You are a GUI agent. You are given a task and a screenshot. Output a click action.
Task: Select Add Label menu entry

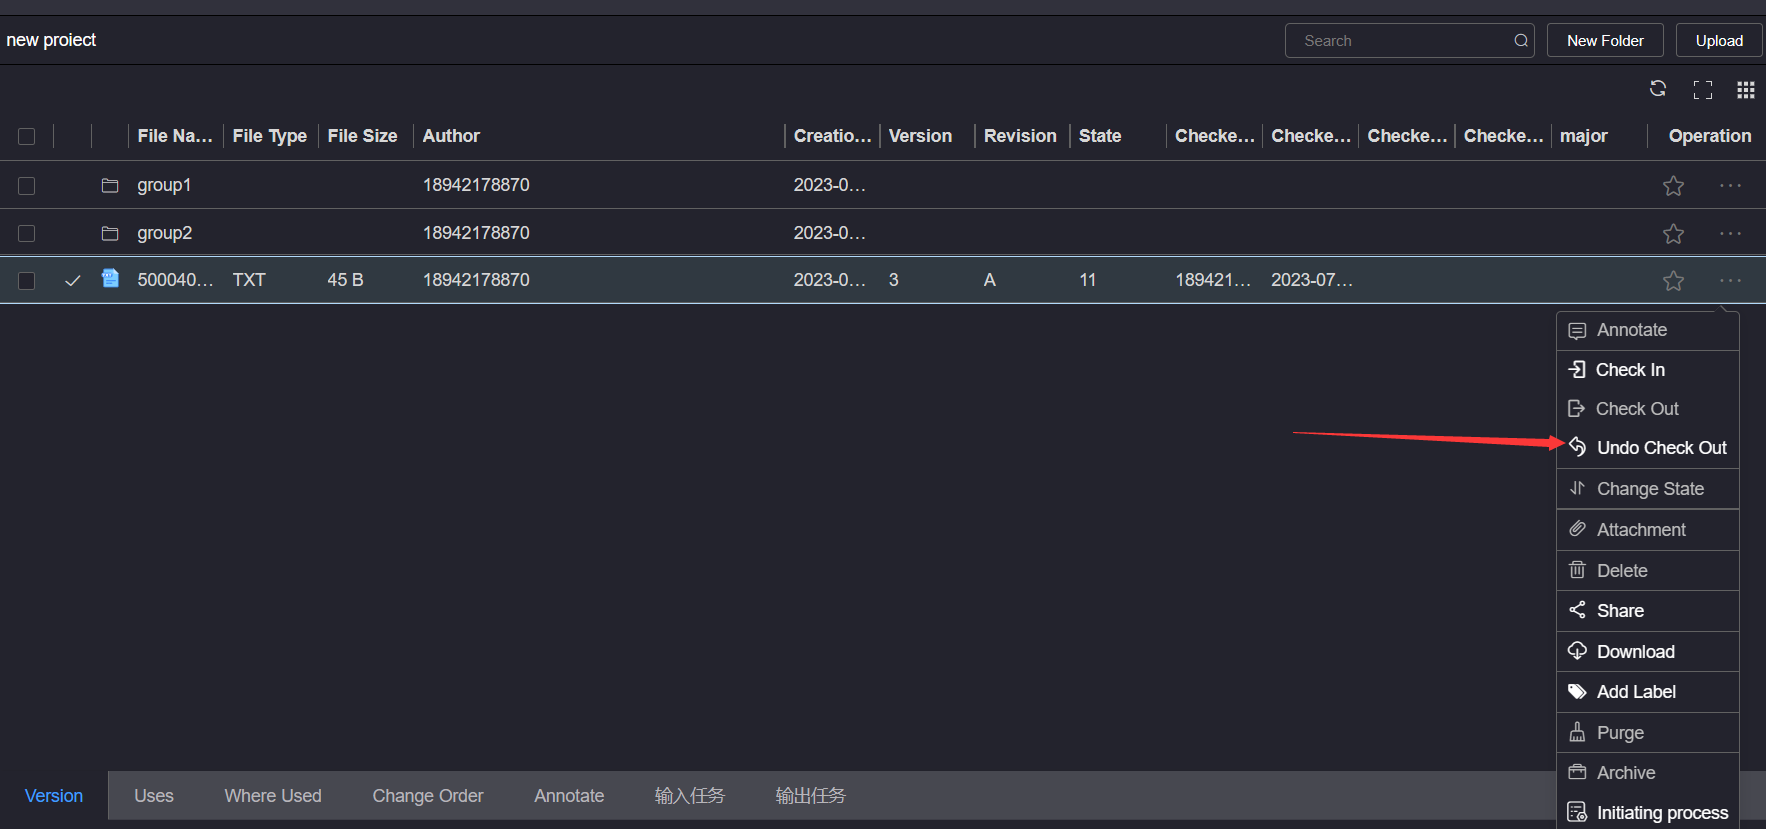pos(1647,692)
